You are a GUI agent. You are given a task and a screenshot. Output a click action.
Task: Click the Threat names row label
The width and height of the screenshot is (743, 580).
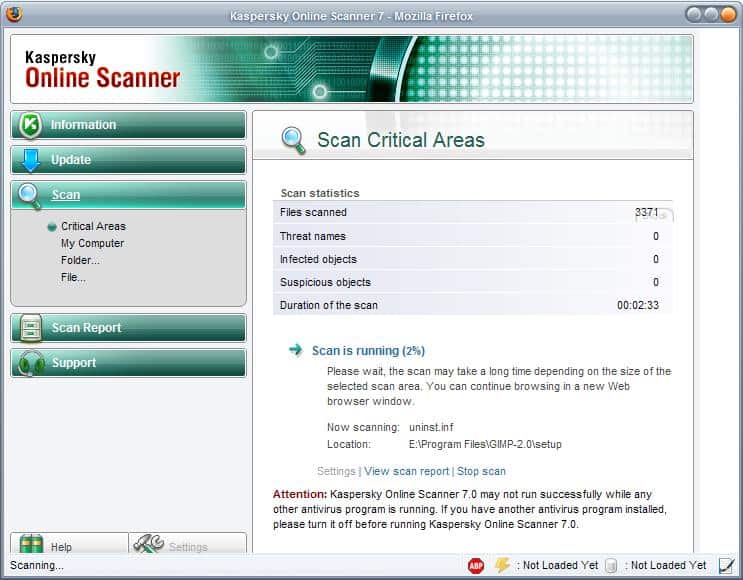point(313,236)
